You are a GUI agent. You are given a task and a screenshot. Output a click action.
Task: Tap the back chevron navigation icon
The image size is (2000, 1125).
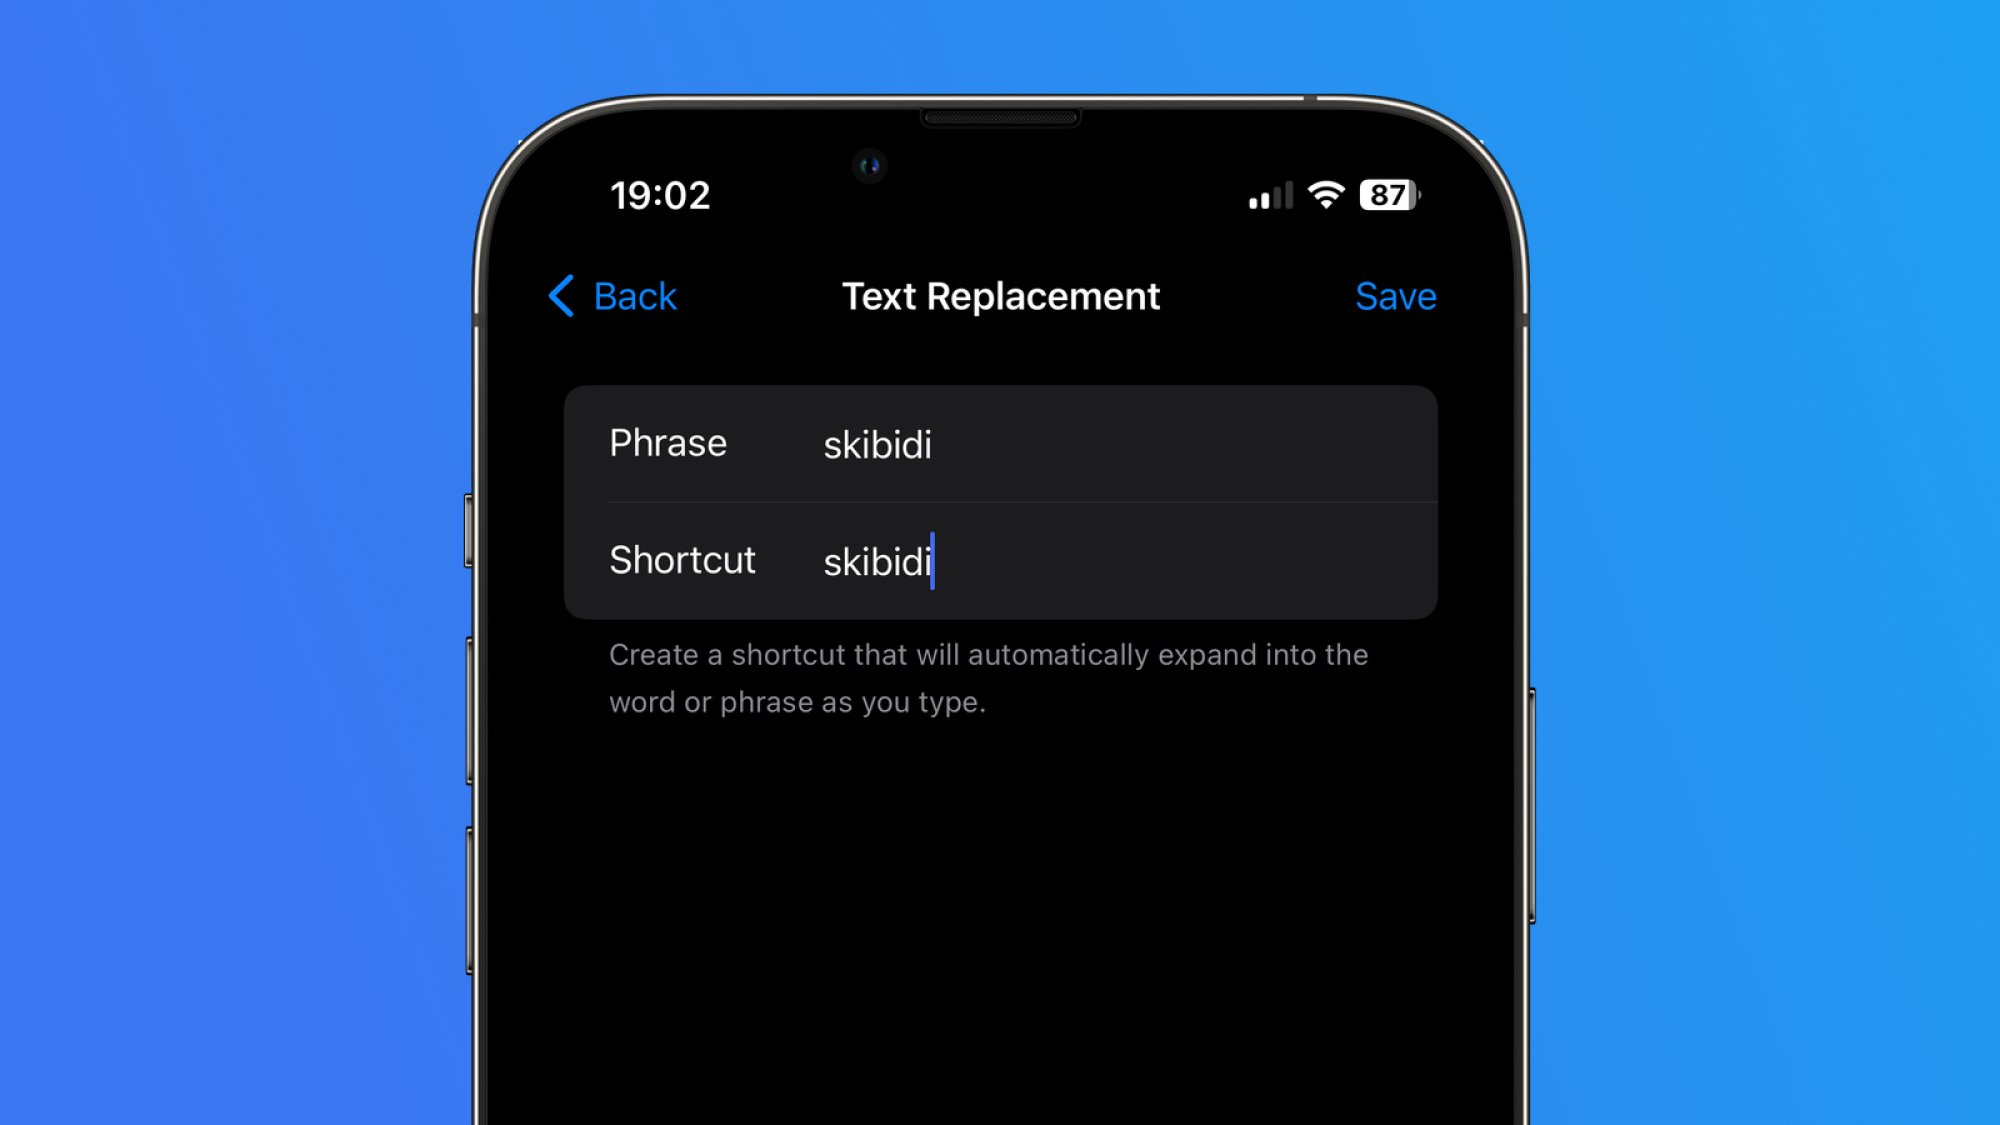click(x=560, y=295)
